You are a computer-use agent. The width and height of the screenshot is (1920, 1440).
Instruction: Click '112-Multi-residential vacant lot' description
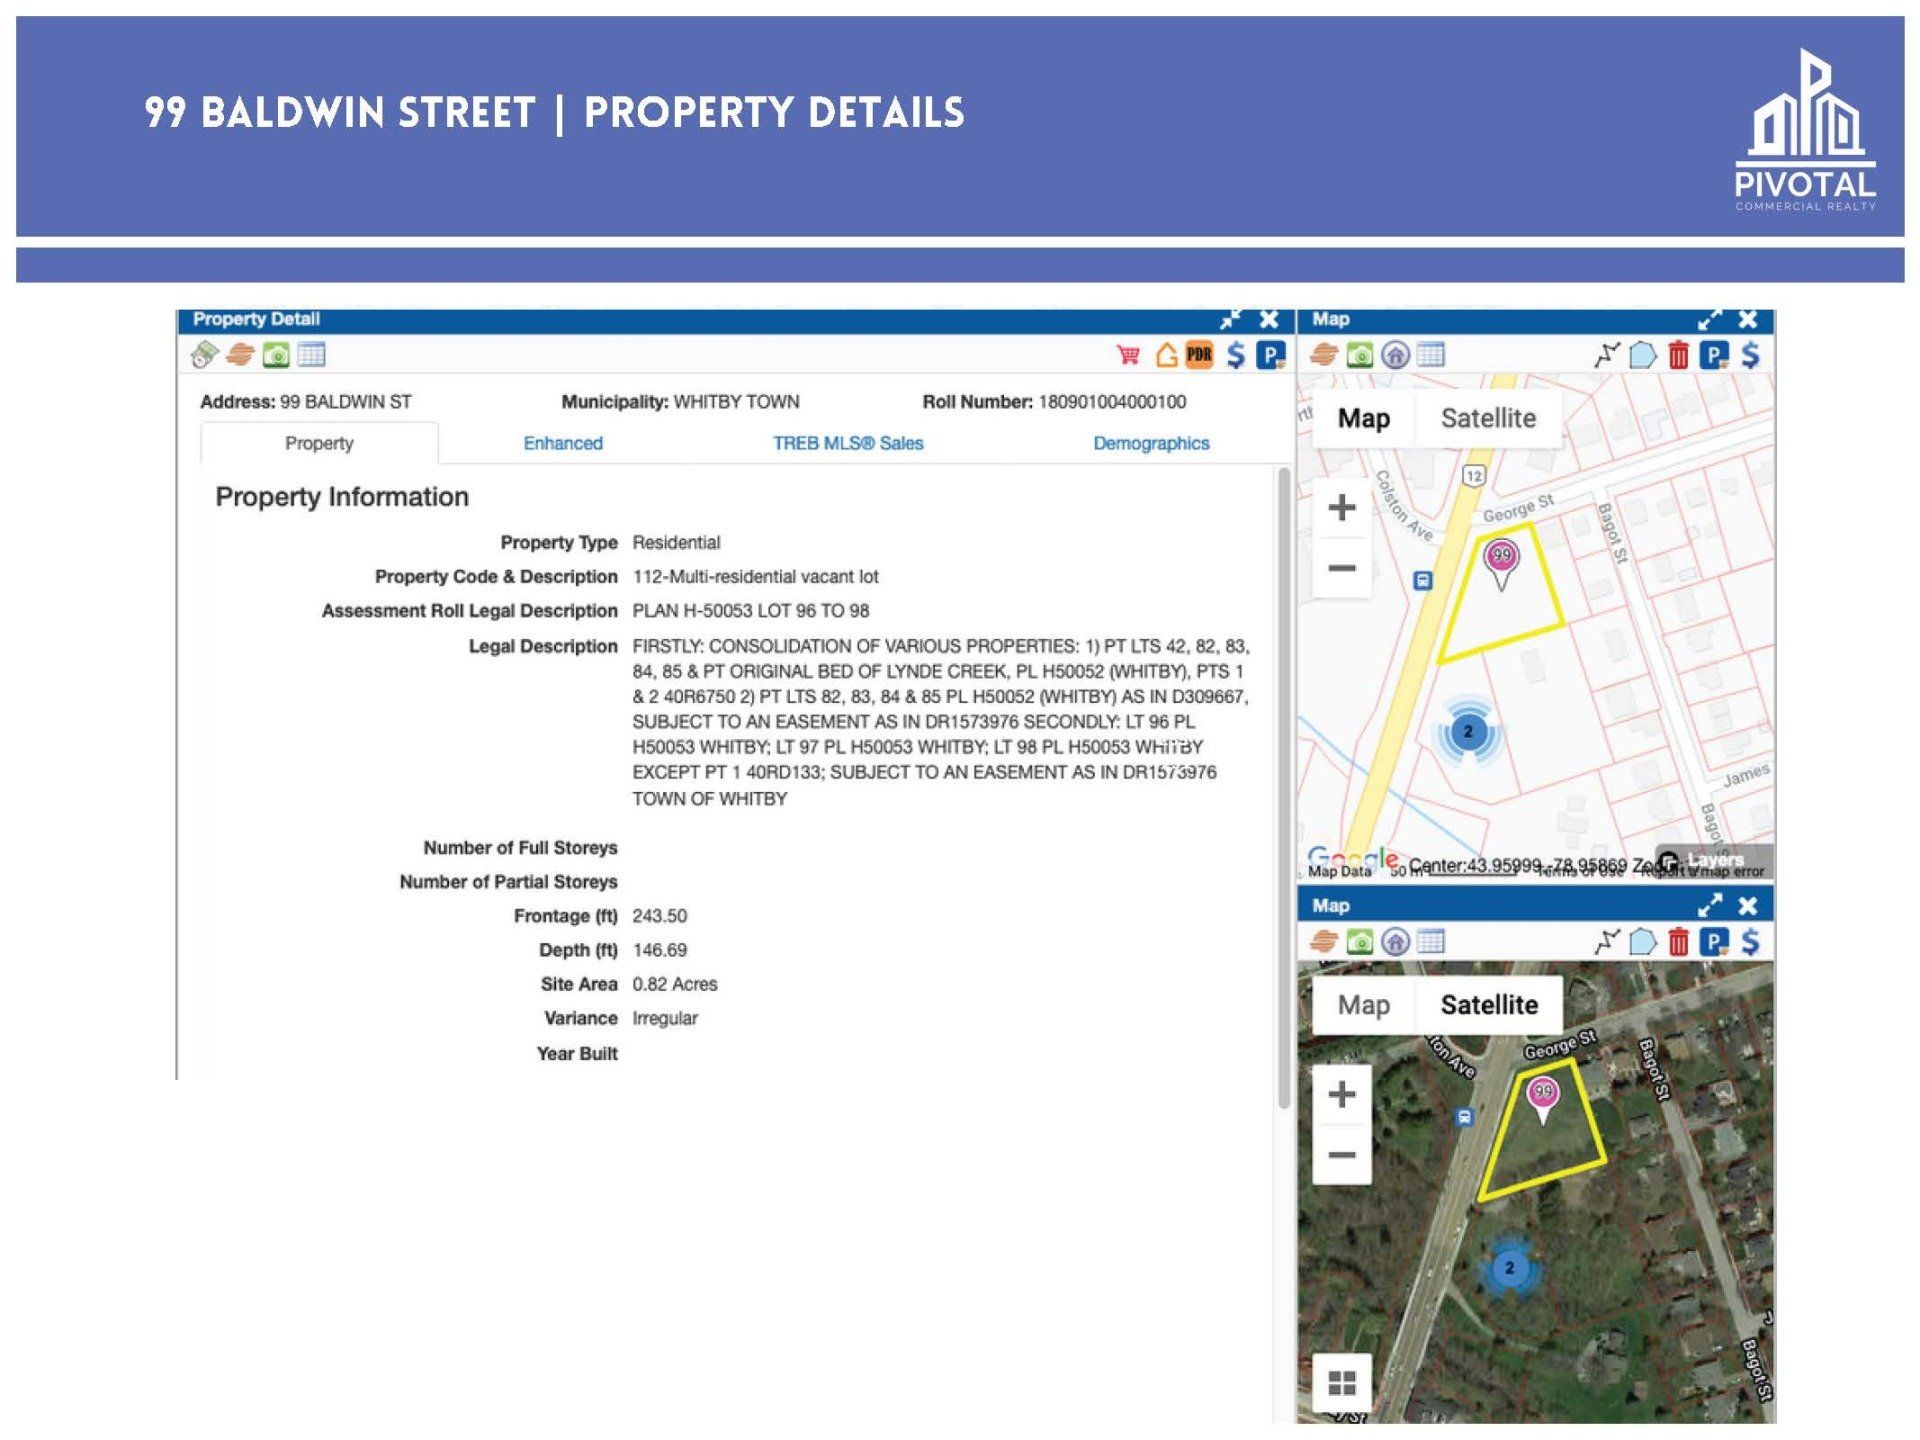click(756, 577)
